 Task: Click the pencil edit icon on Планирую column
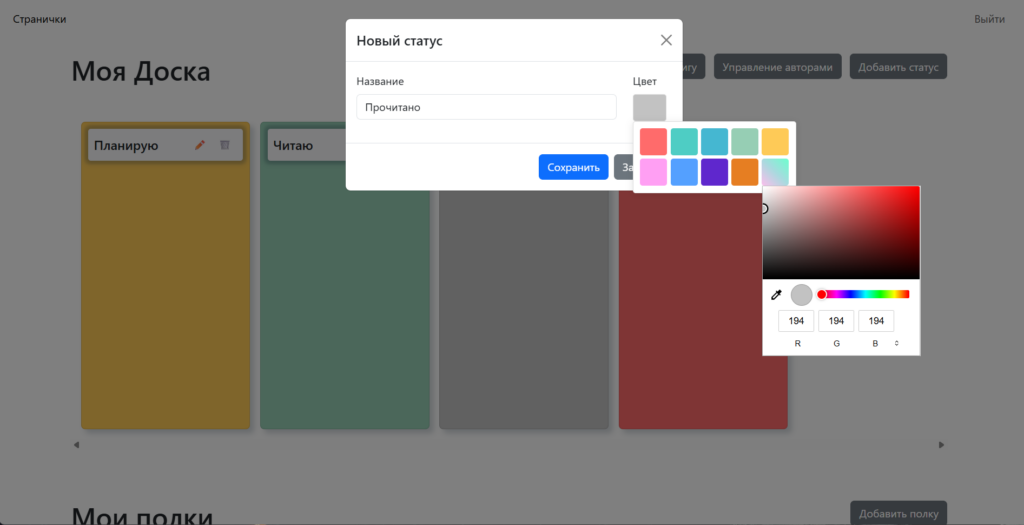click(x=200, y=145)
